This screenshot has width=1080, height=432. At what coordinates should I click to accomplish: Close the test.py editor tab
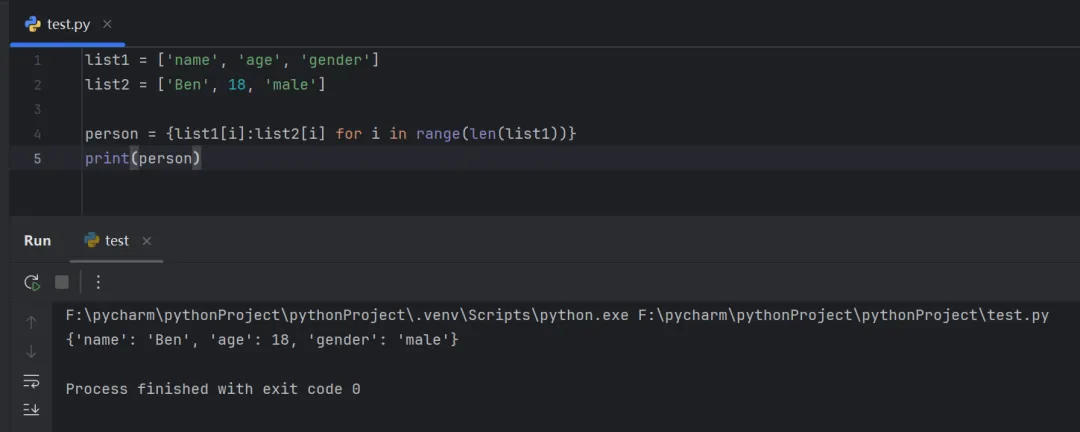pyautogui.click(x=107, y=24)
